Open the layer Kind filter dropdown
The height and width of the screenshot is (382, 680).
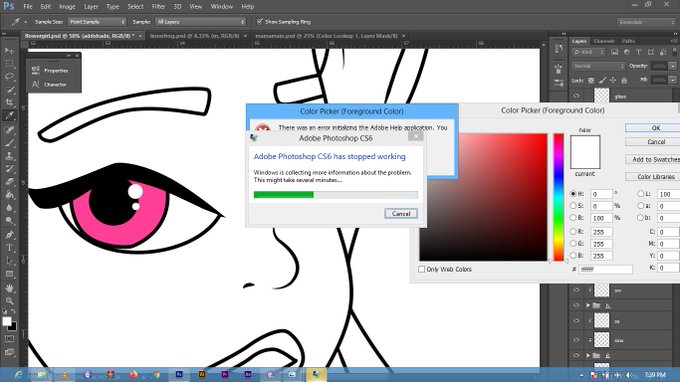(x=588, y=52)
